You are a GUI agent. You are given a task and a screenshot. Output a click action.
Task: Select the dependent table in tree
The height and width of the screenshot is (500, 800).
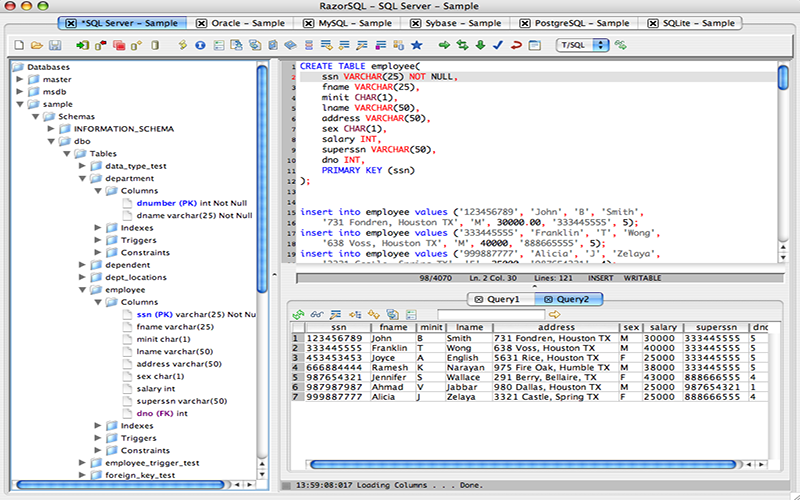click(128, 265)
